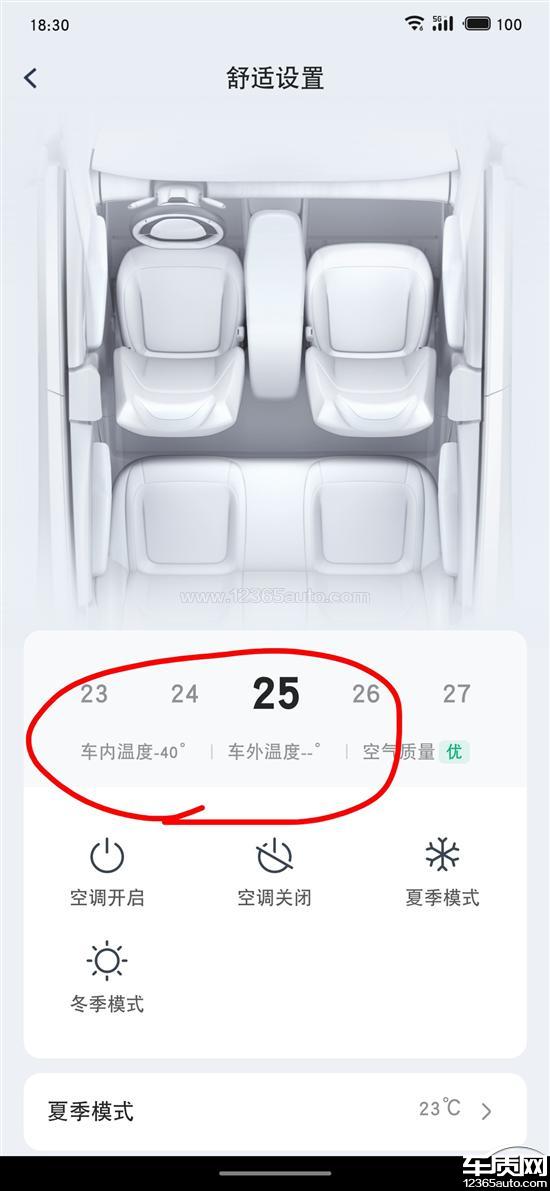
Task: Open the 夏季模式 settings row chevron
Action: pos(487,1112)
